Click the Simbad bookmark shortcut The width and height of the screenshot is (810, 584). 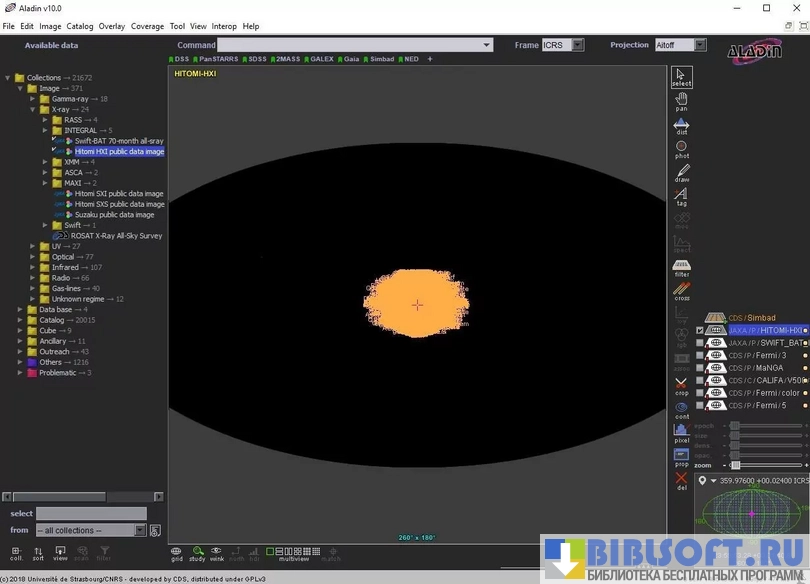click(x=381, y=59)
